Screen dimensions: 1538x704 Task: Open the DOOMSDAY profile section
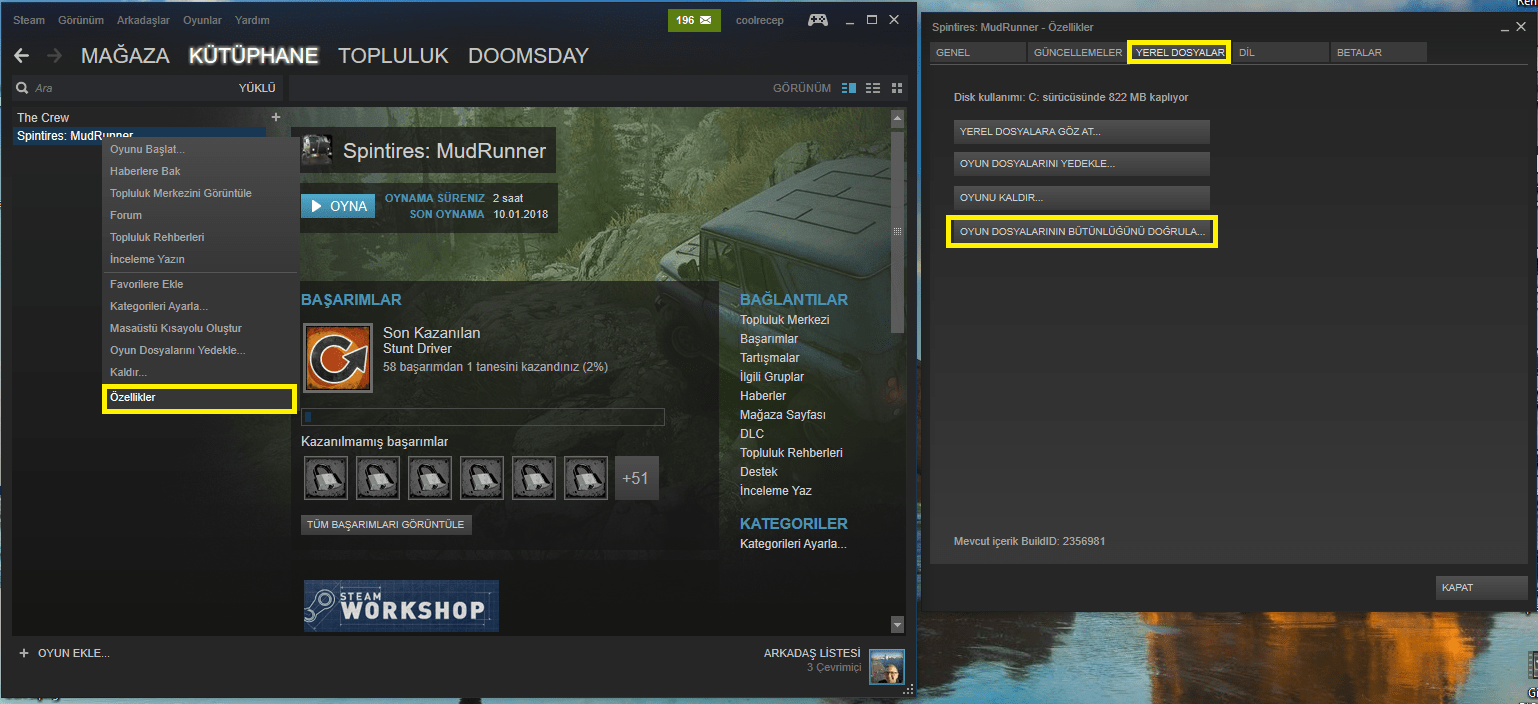(x=528, y=56)
